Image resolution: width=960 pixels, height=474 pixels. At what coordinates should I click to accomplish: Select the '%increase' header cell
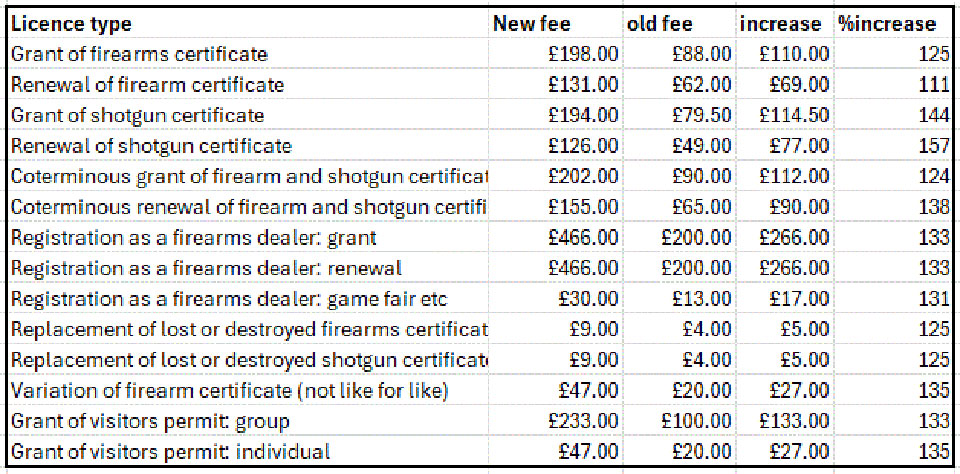(888, 24)
